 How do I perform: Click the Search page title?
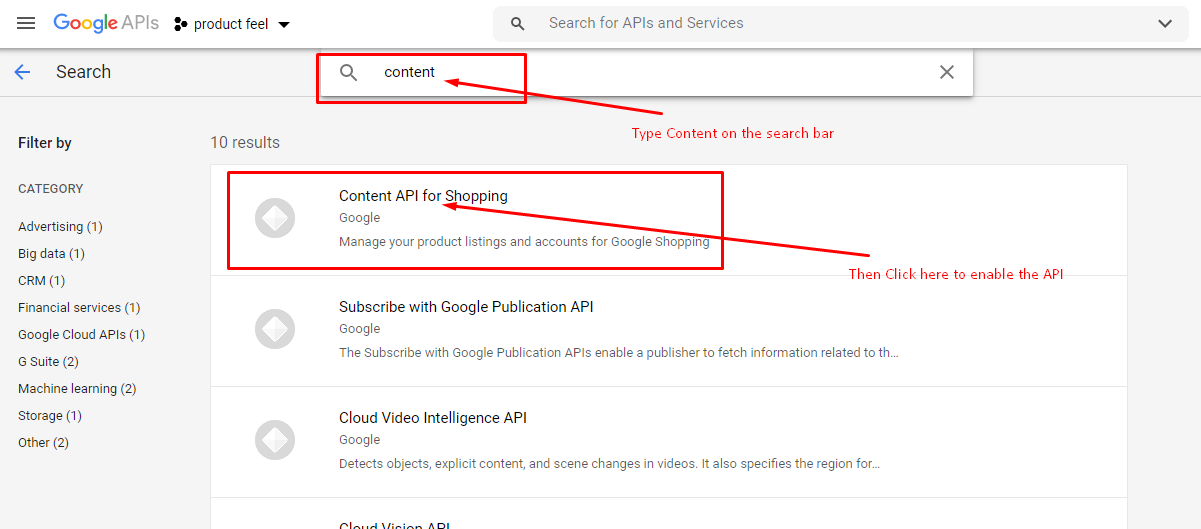(x=83, y=72)
